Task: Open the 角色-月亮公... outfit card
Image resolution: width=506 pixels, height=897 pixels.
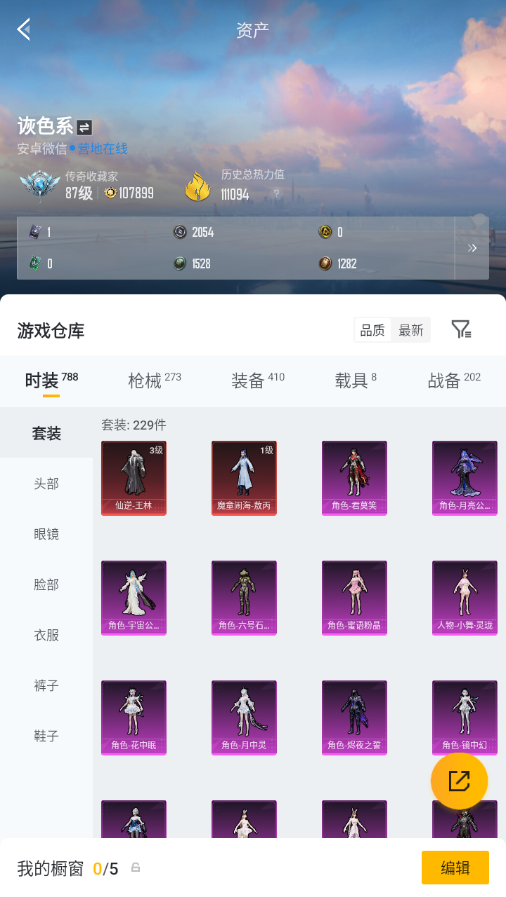Action: point(465,478)
